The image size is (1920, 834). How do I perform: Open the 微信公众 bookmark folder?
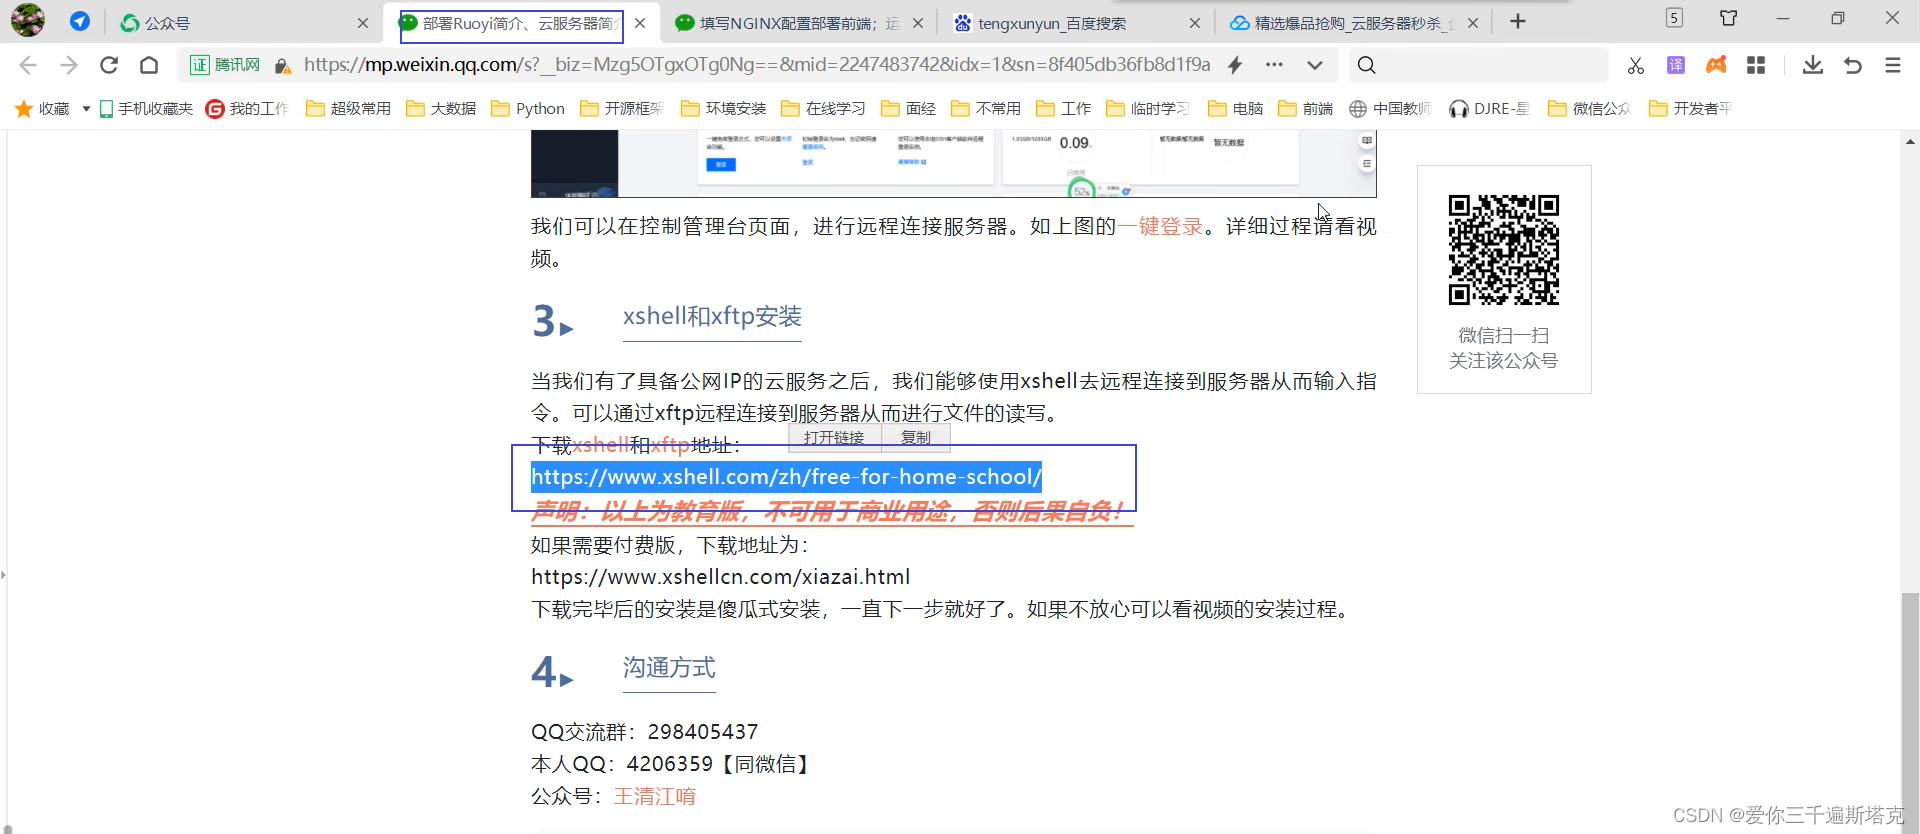point(1589,109)
